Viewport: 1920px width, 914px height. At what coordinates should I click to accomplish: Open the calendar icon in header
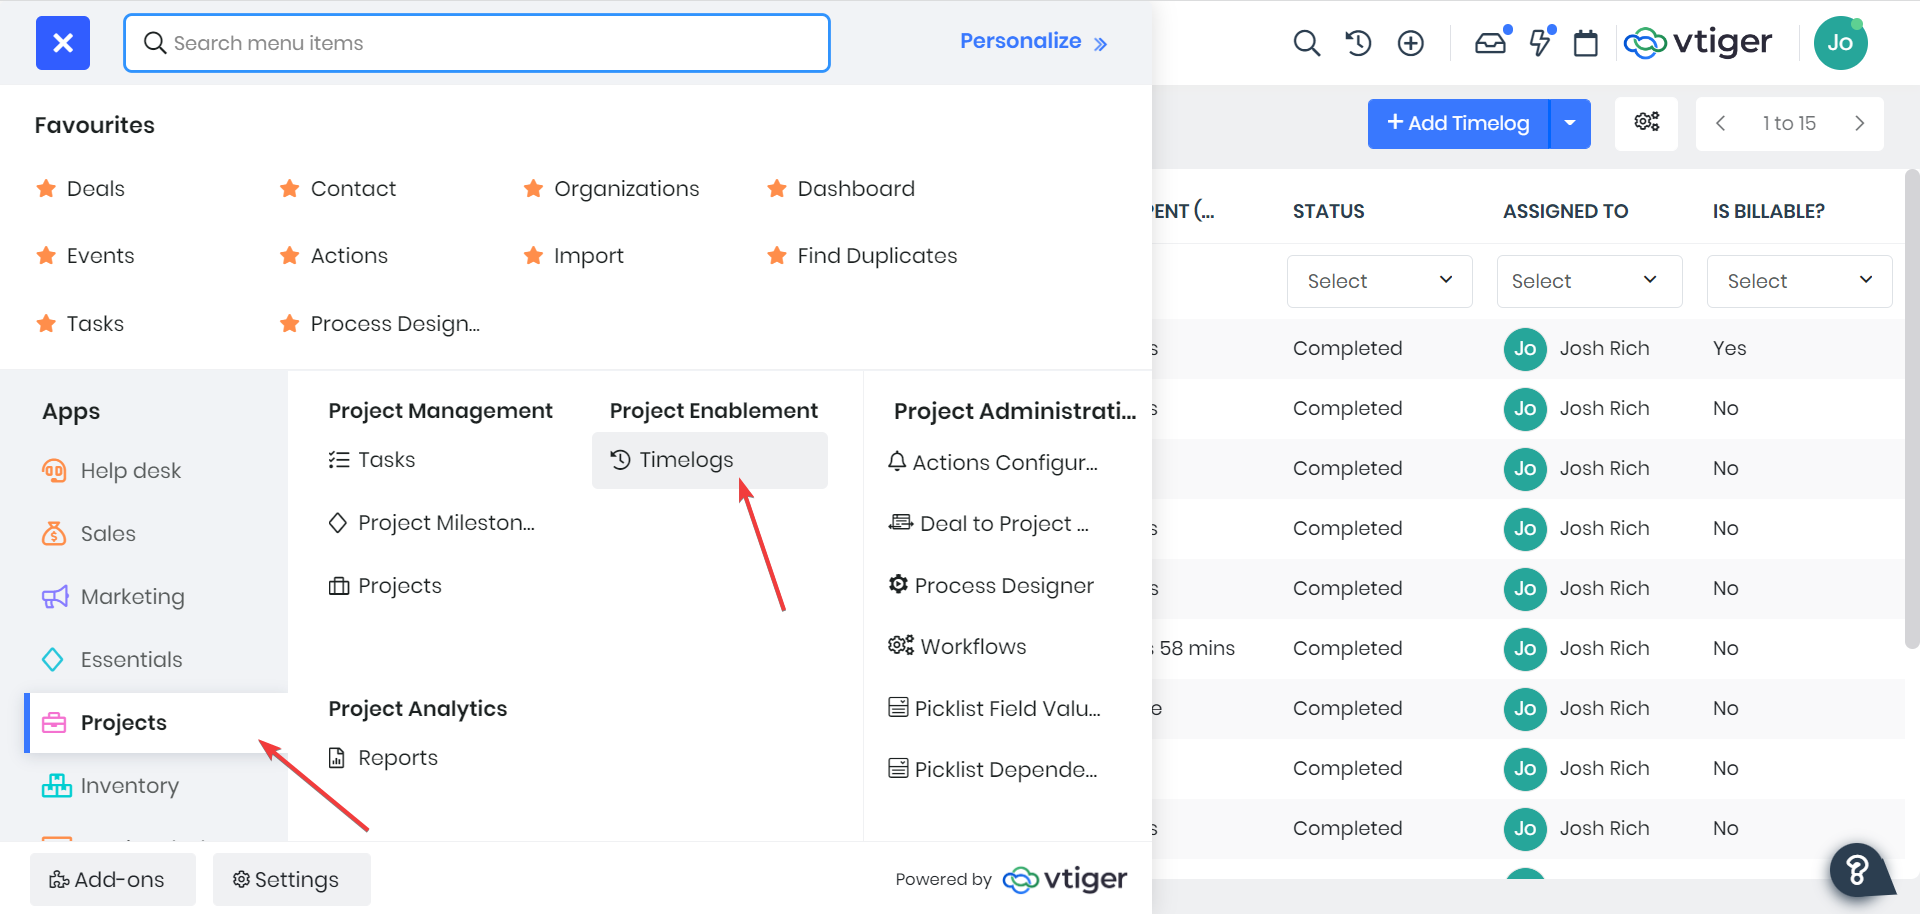pos(1585,43)
